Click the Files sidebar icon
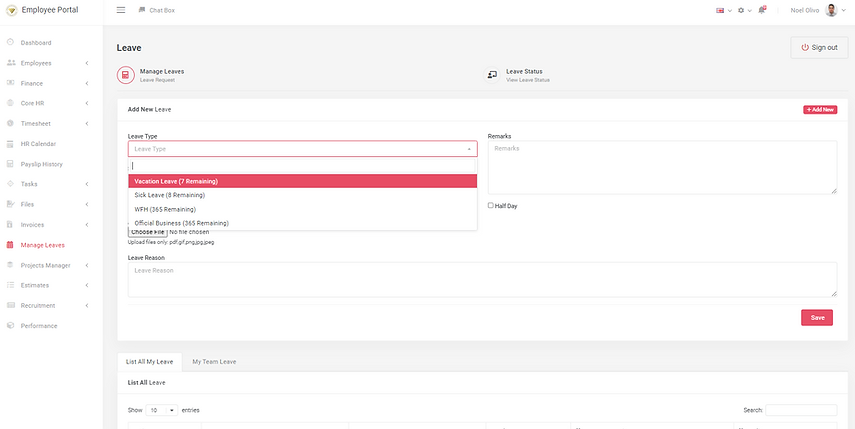Screen dimensions: 855x429 pyautogui.click(x=10, y=204)
